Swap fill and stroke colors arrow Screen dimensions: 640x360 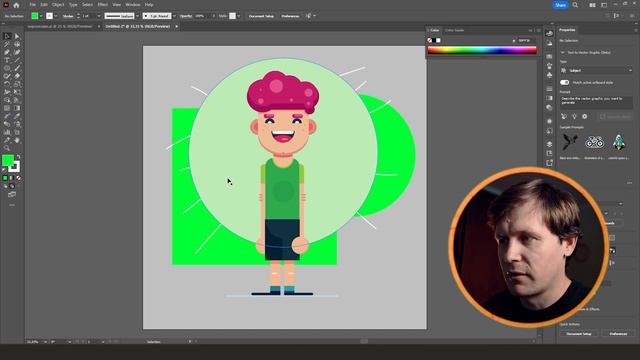[x=18, y=156]
